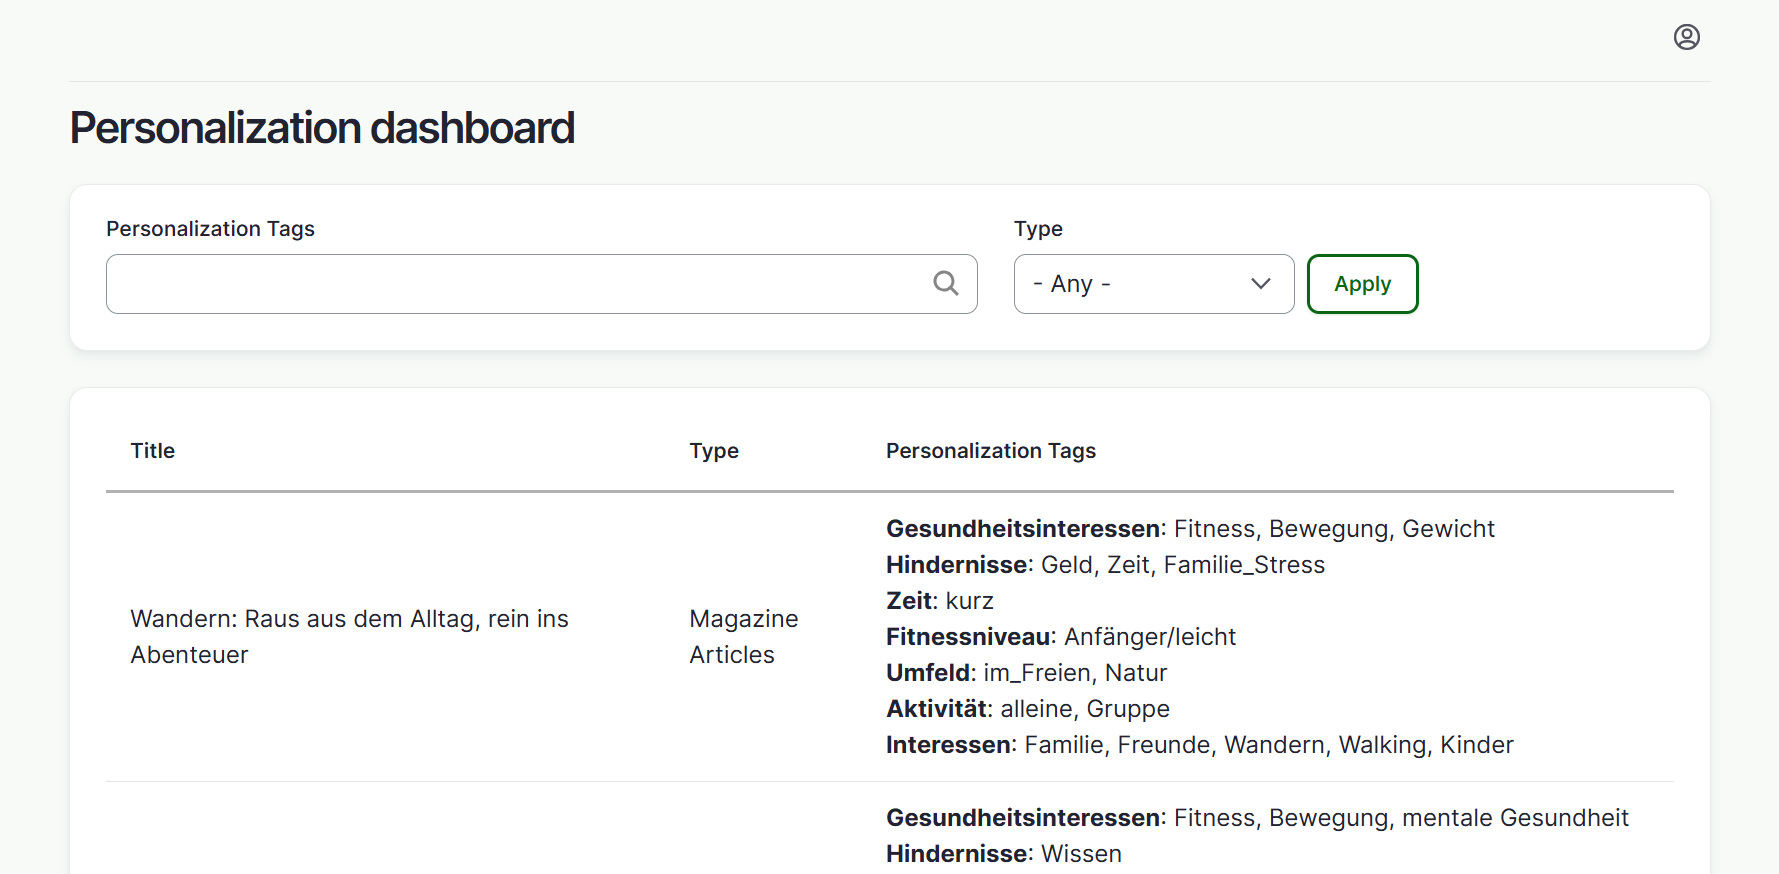Click the chevron arrow in Type dropdown
This screenshot has height=874, width=1779.
tap(1260, 284)
